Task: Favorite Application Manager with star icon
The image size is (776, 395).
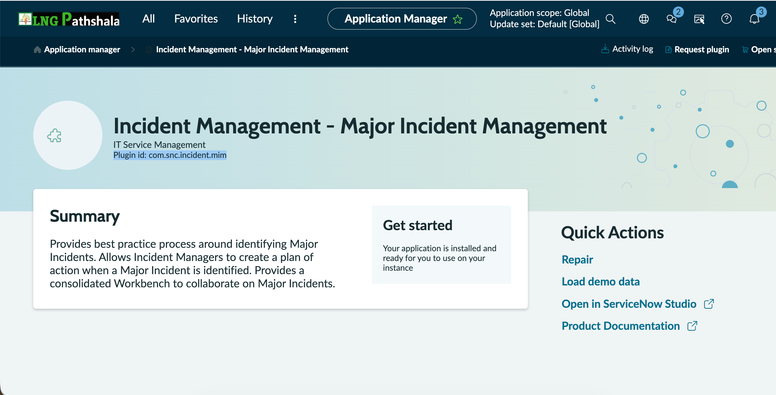Action: [x=458, y=19]
